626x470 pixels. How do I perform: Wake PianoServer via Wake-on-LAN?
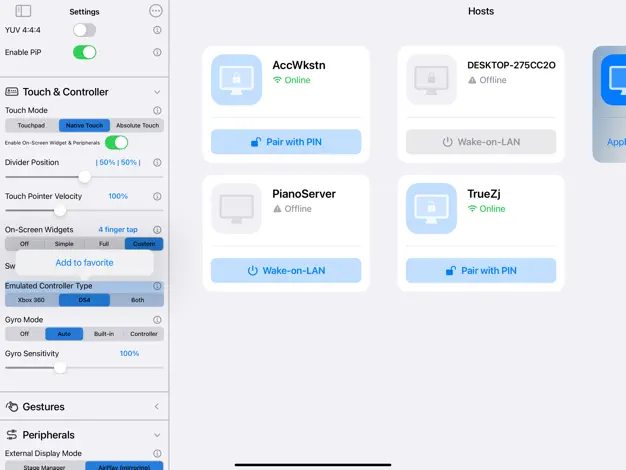pyautogui.click(x=286, y=270)
